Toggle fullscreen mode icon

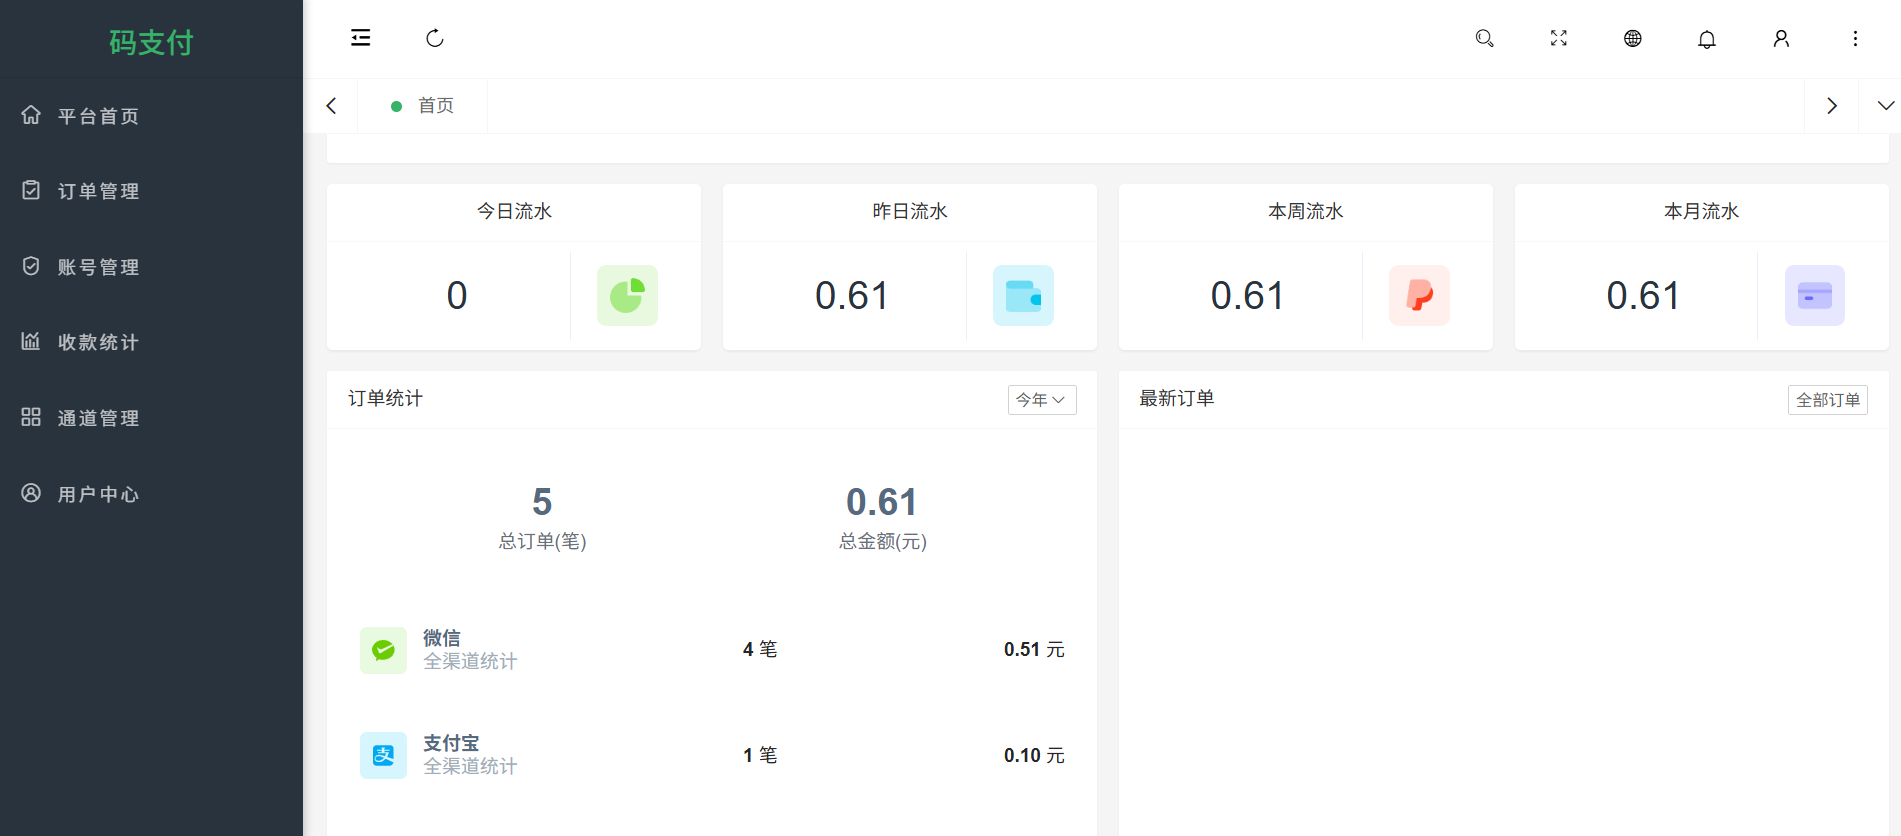[1558, 38]
